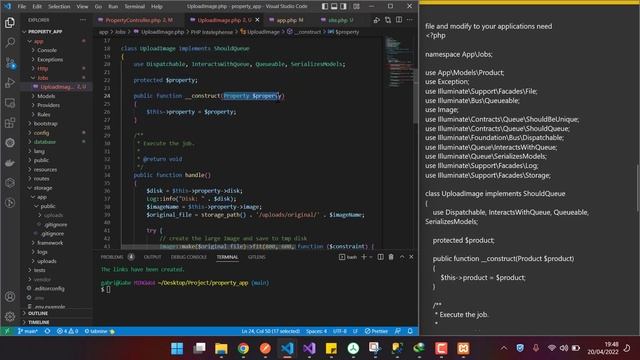Open the Manage gear in activity bar
This screenshot has width=640, height=360.
click(10, 316)
